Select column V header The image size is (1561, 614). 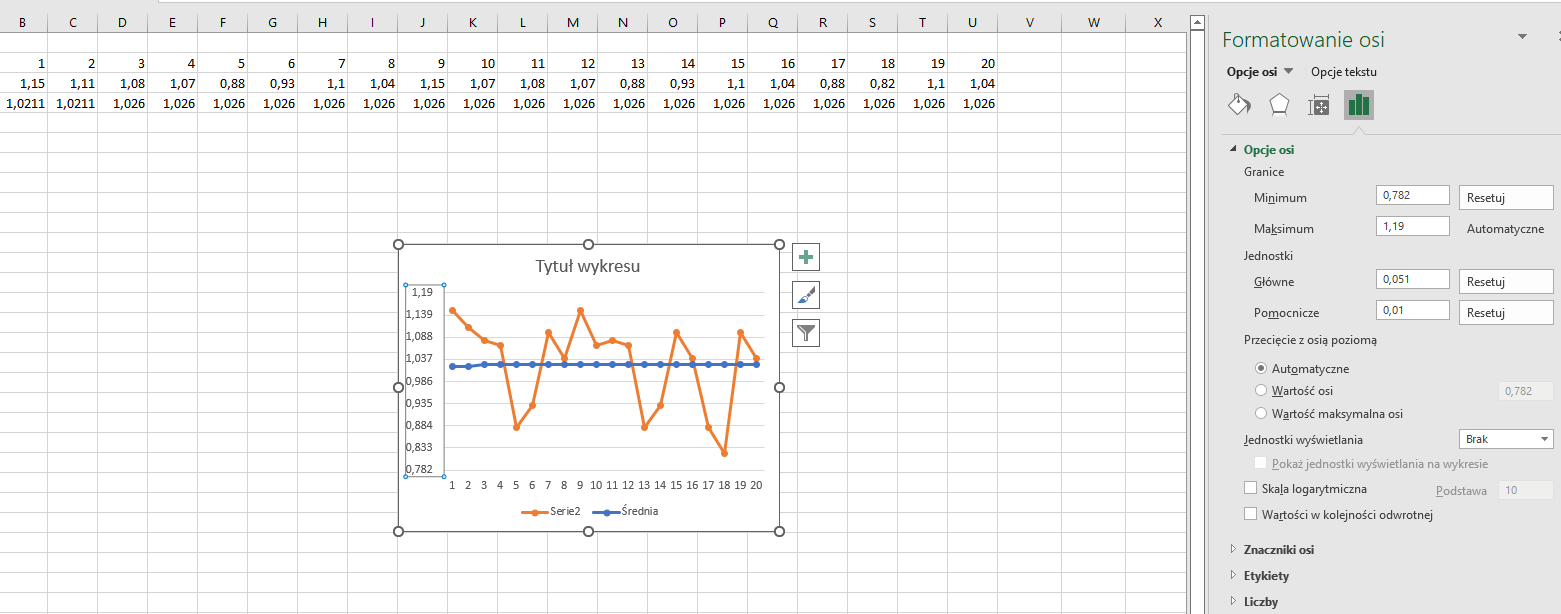pyautogui.click(x=1030, y=23)
